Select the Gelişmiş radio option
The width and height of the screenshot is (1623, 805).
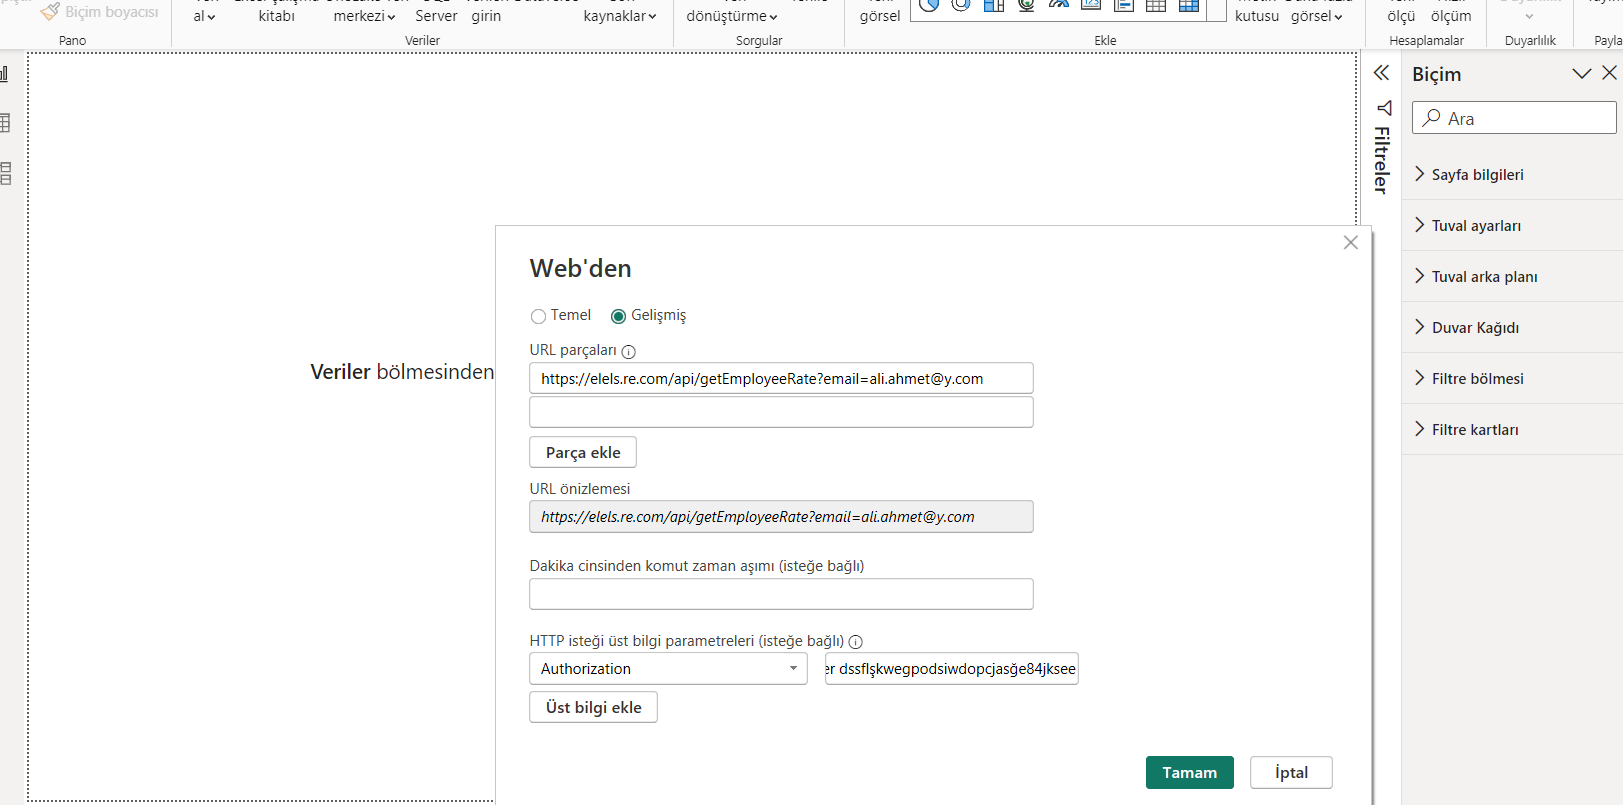pos(619,316)
